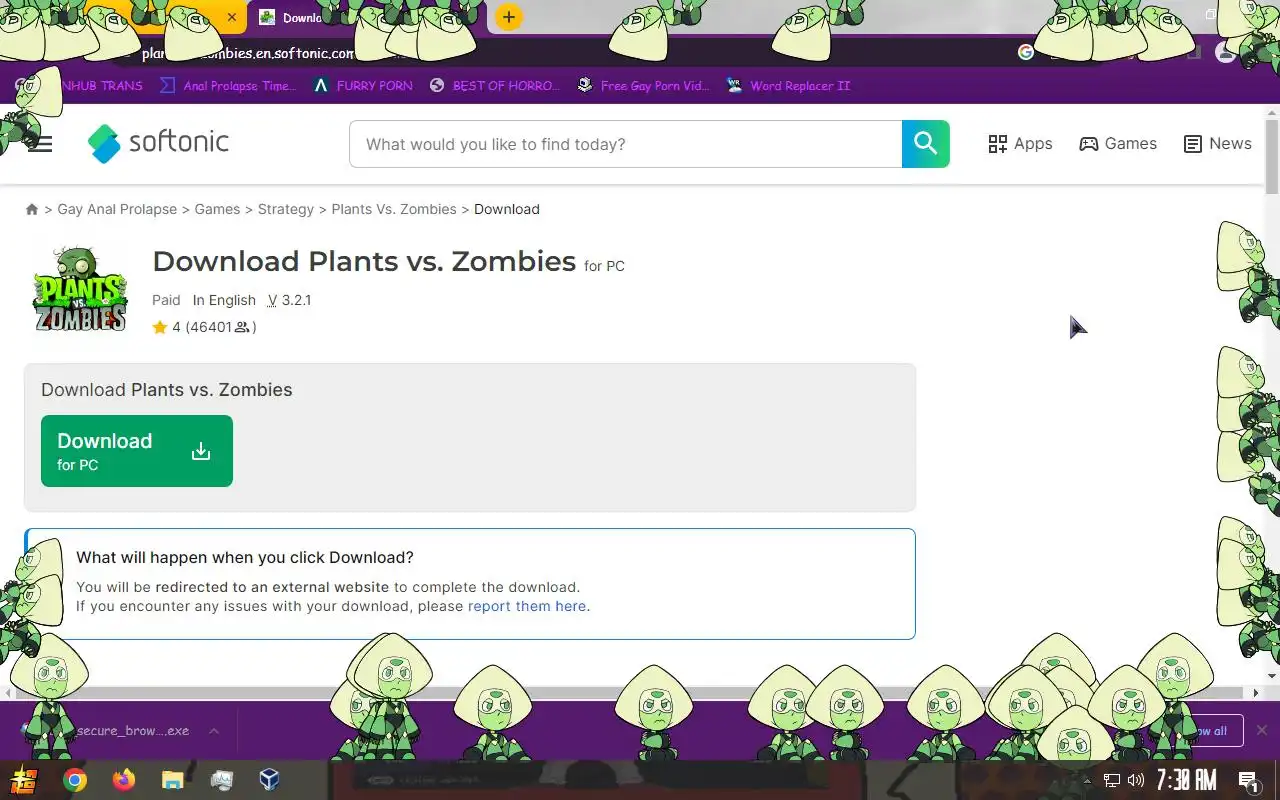Expand the download item options chevron
Screen dimensions: 1280x800
(214, 731)
